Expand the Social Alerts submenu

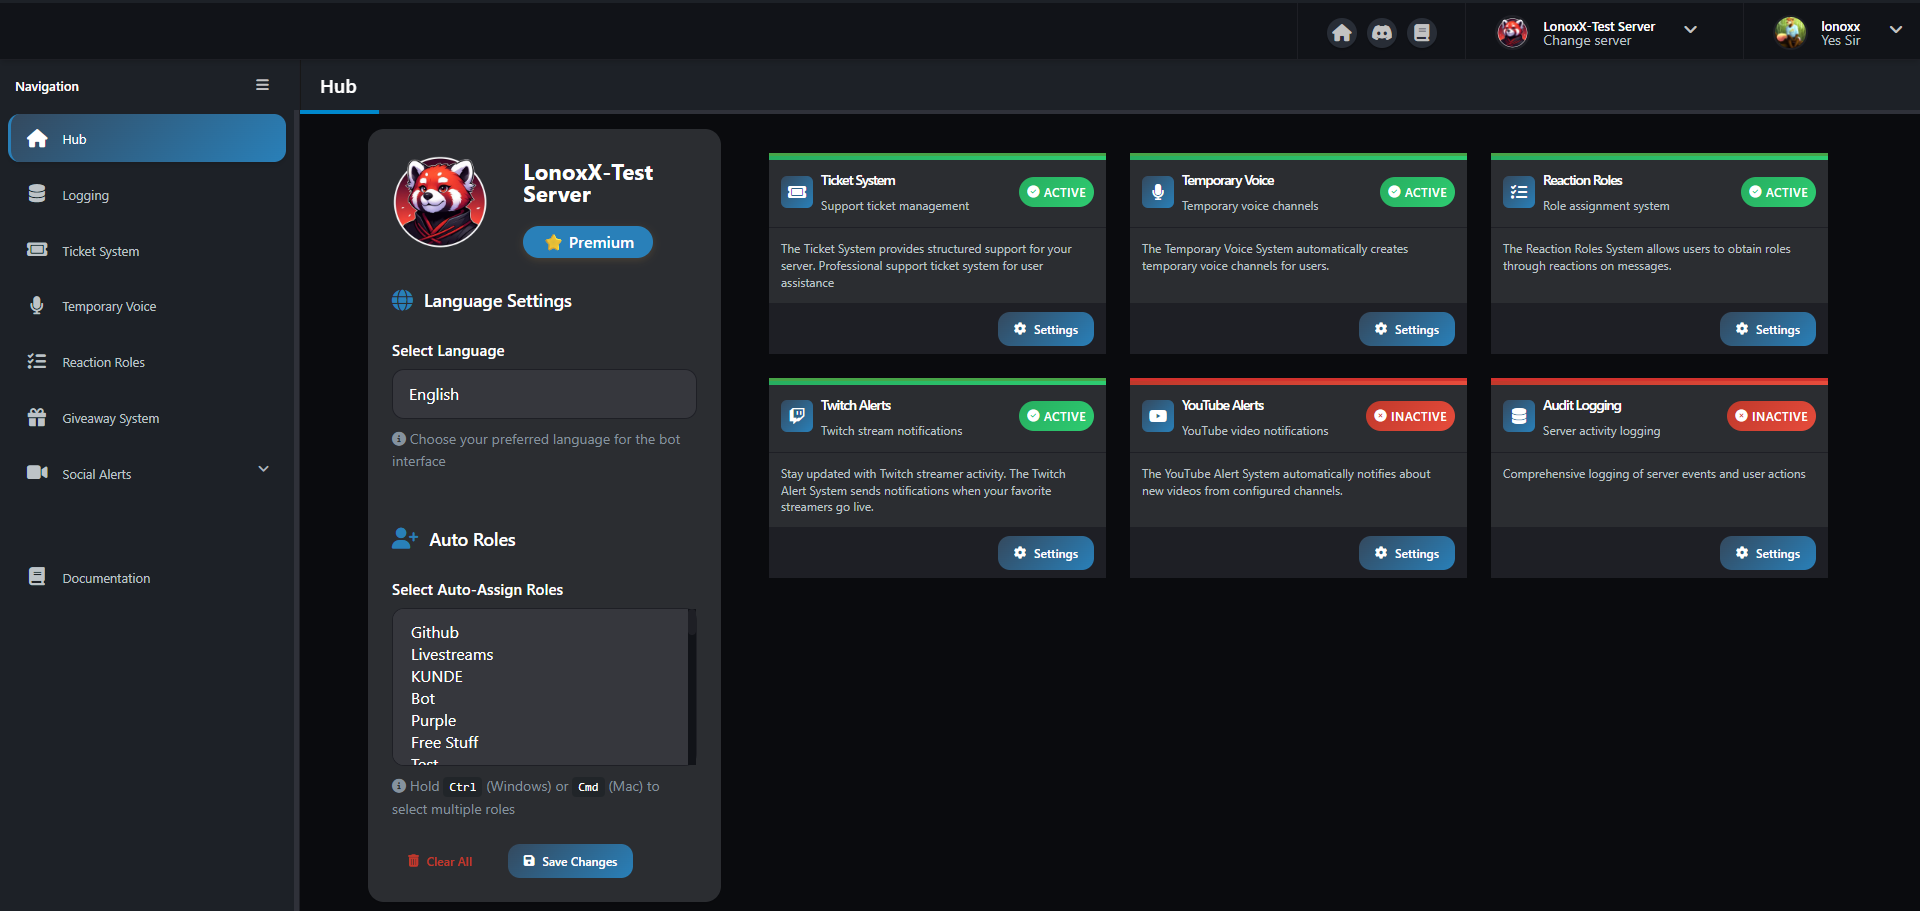(x=263, y=469)
